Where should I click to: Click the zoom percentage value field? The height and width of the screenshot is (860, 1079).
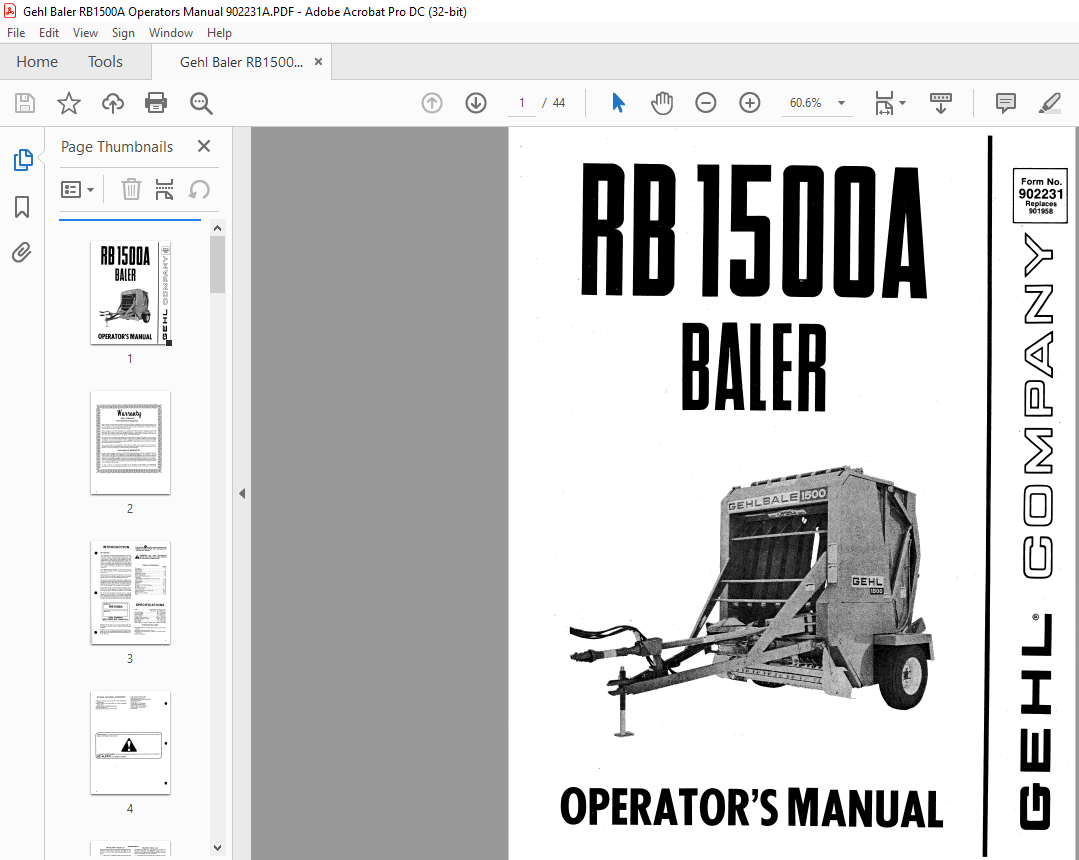(x=806, y=103)
